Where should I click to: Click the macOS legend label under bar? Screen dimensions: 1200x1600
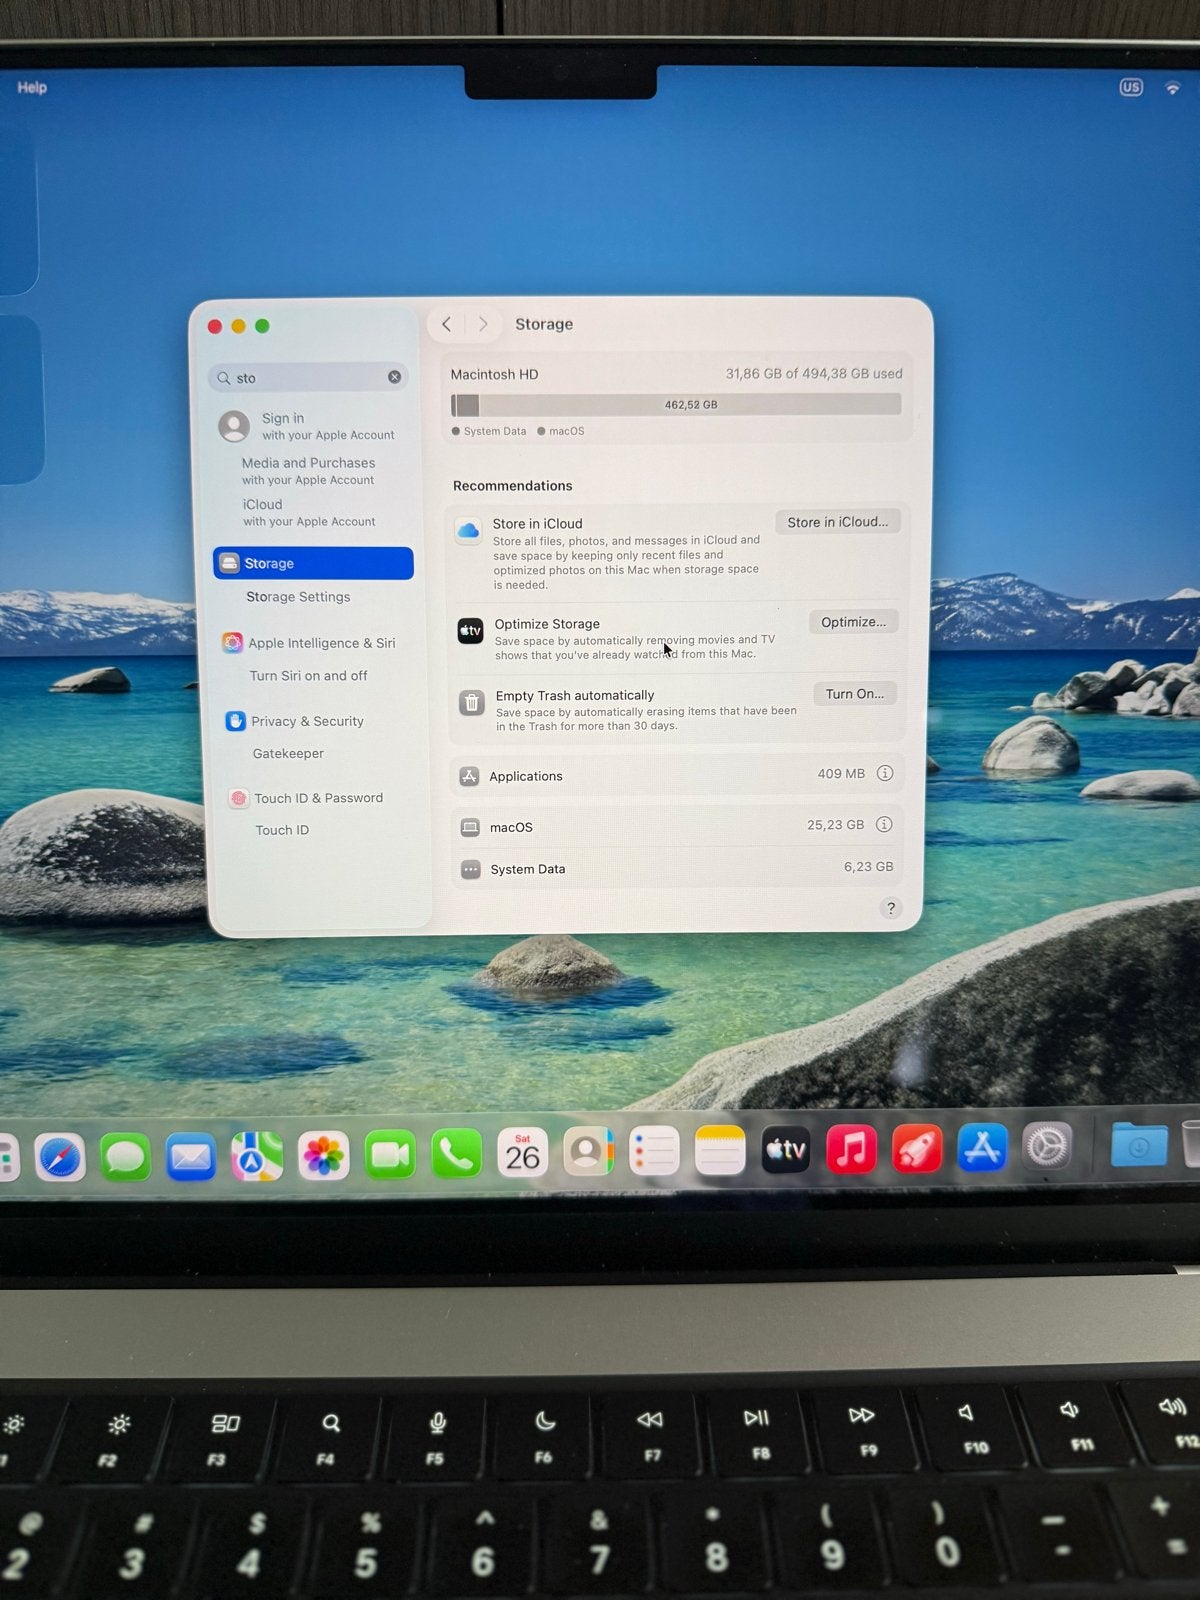coord(567,431)
